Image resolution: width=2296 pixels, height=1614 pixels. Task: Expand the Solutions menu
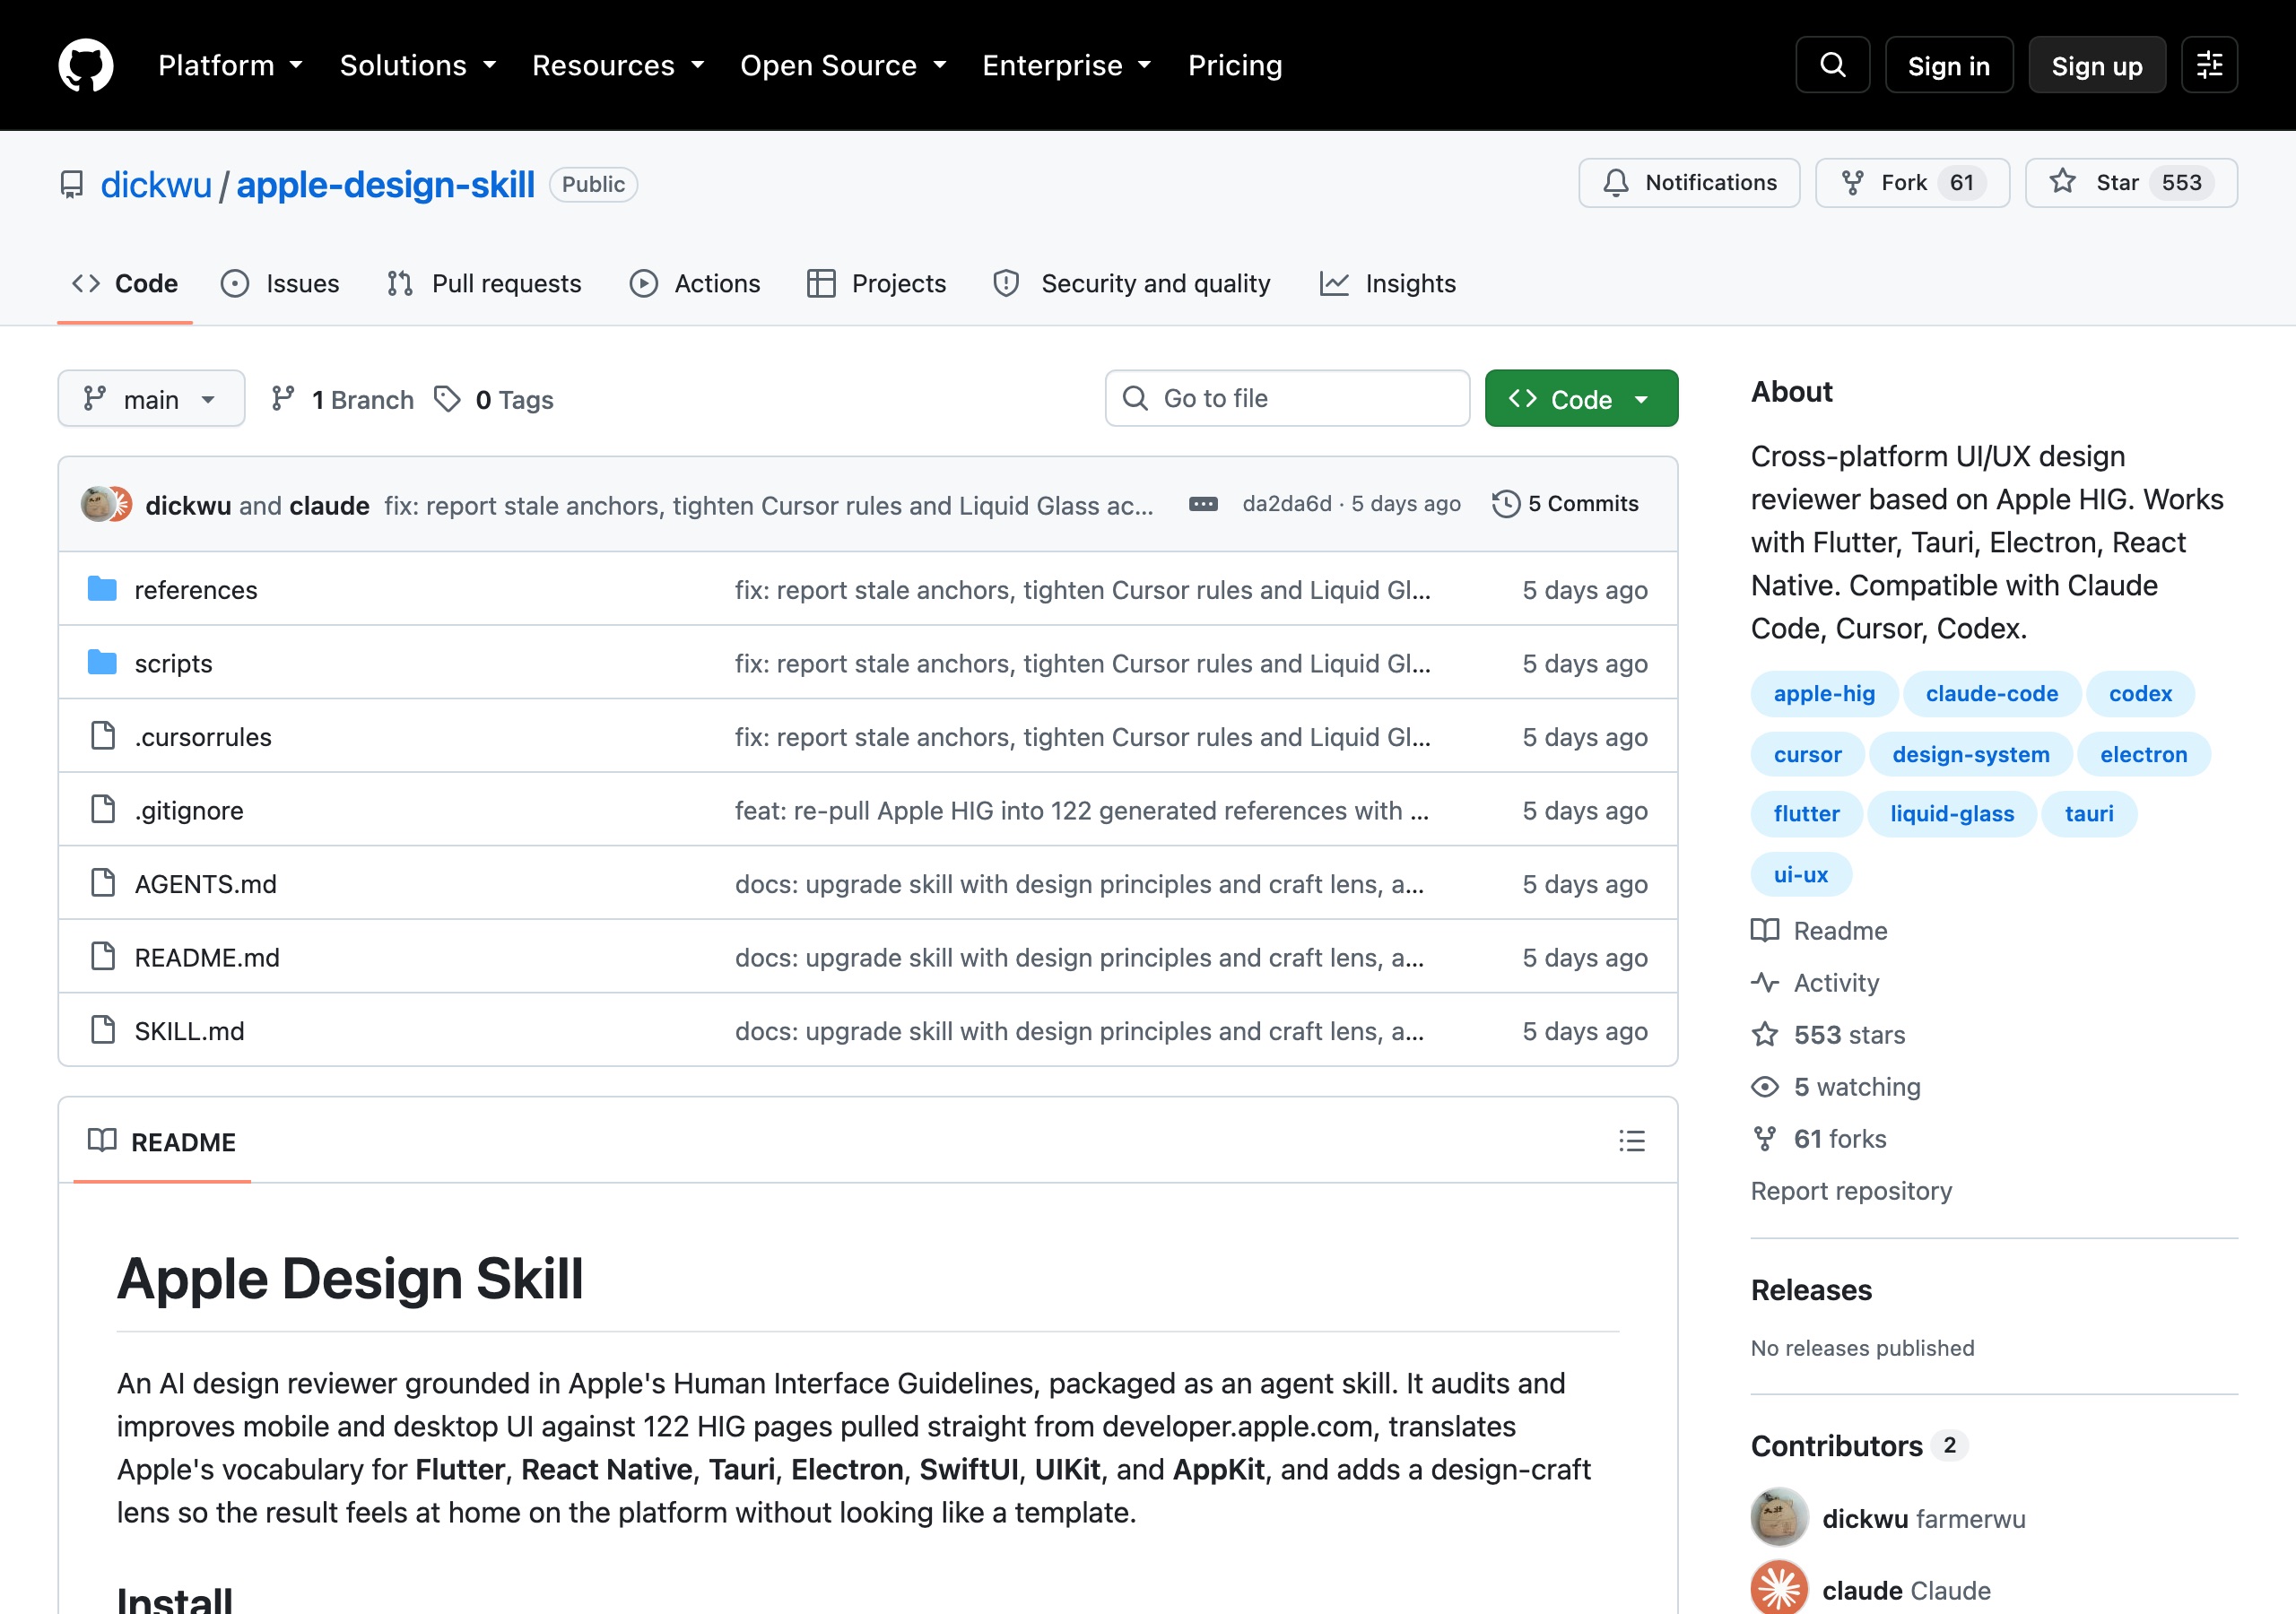418,65
